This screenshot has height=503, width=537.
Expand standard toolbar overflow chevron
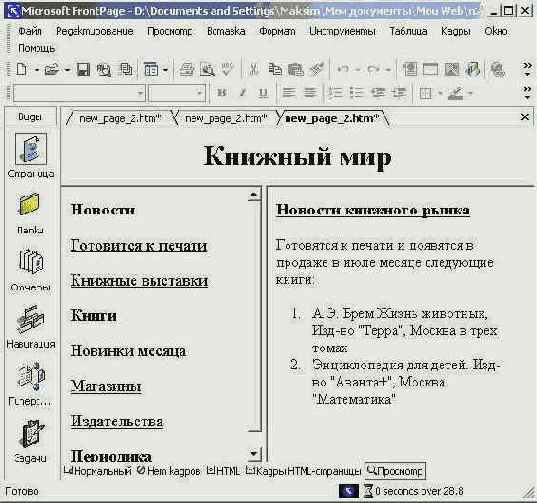pos(527,69)
